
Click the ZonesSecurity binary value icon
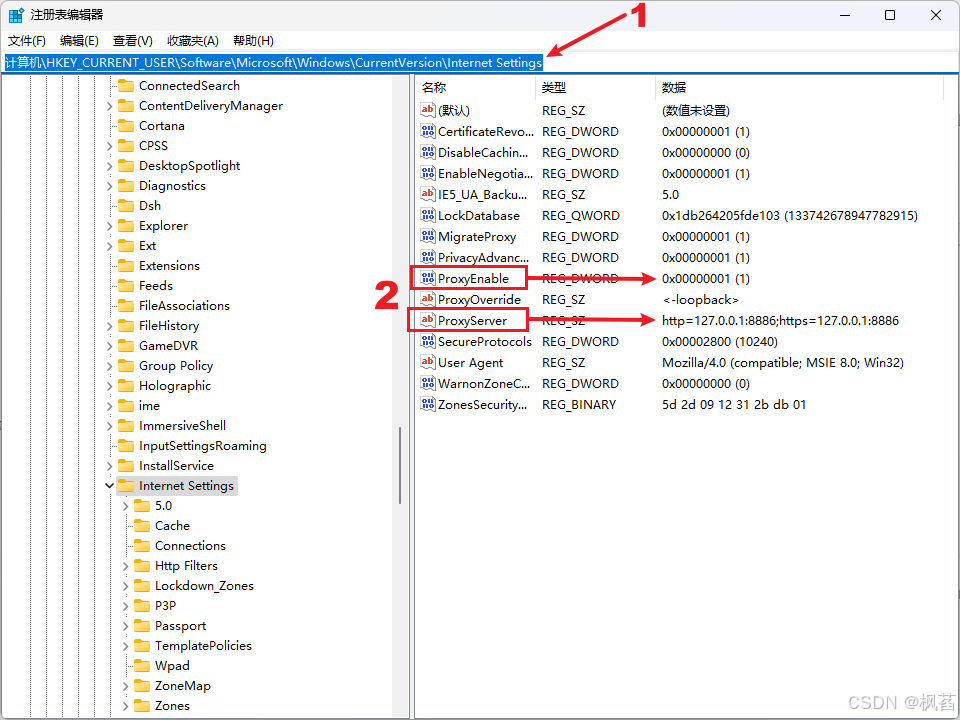click(x=427, y=404)
